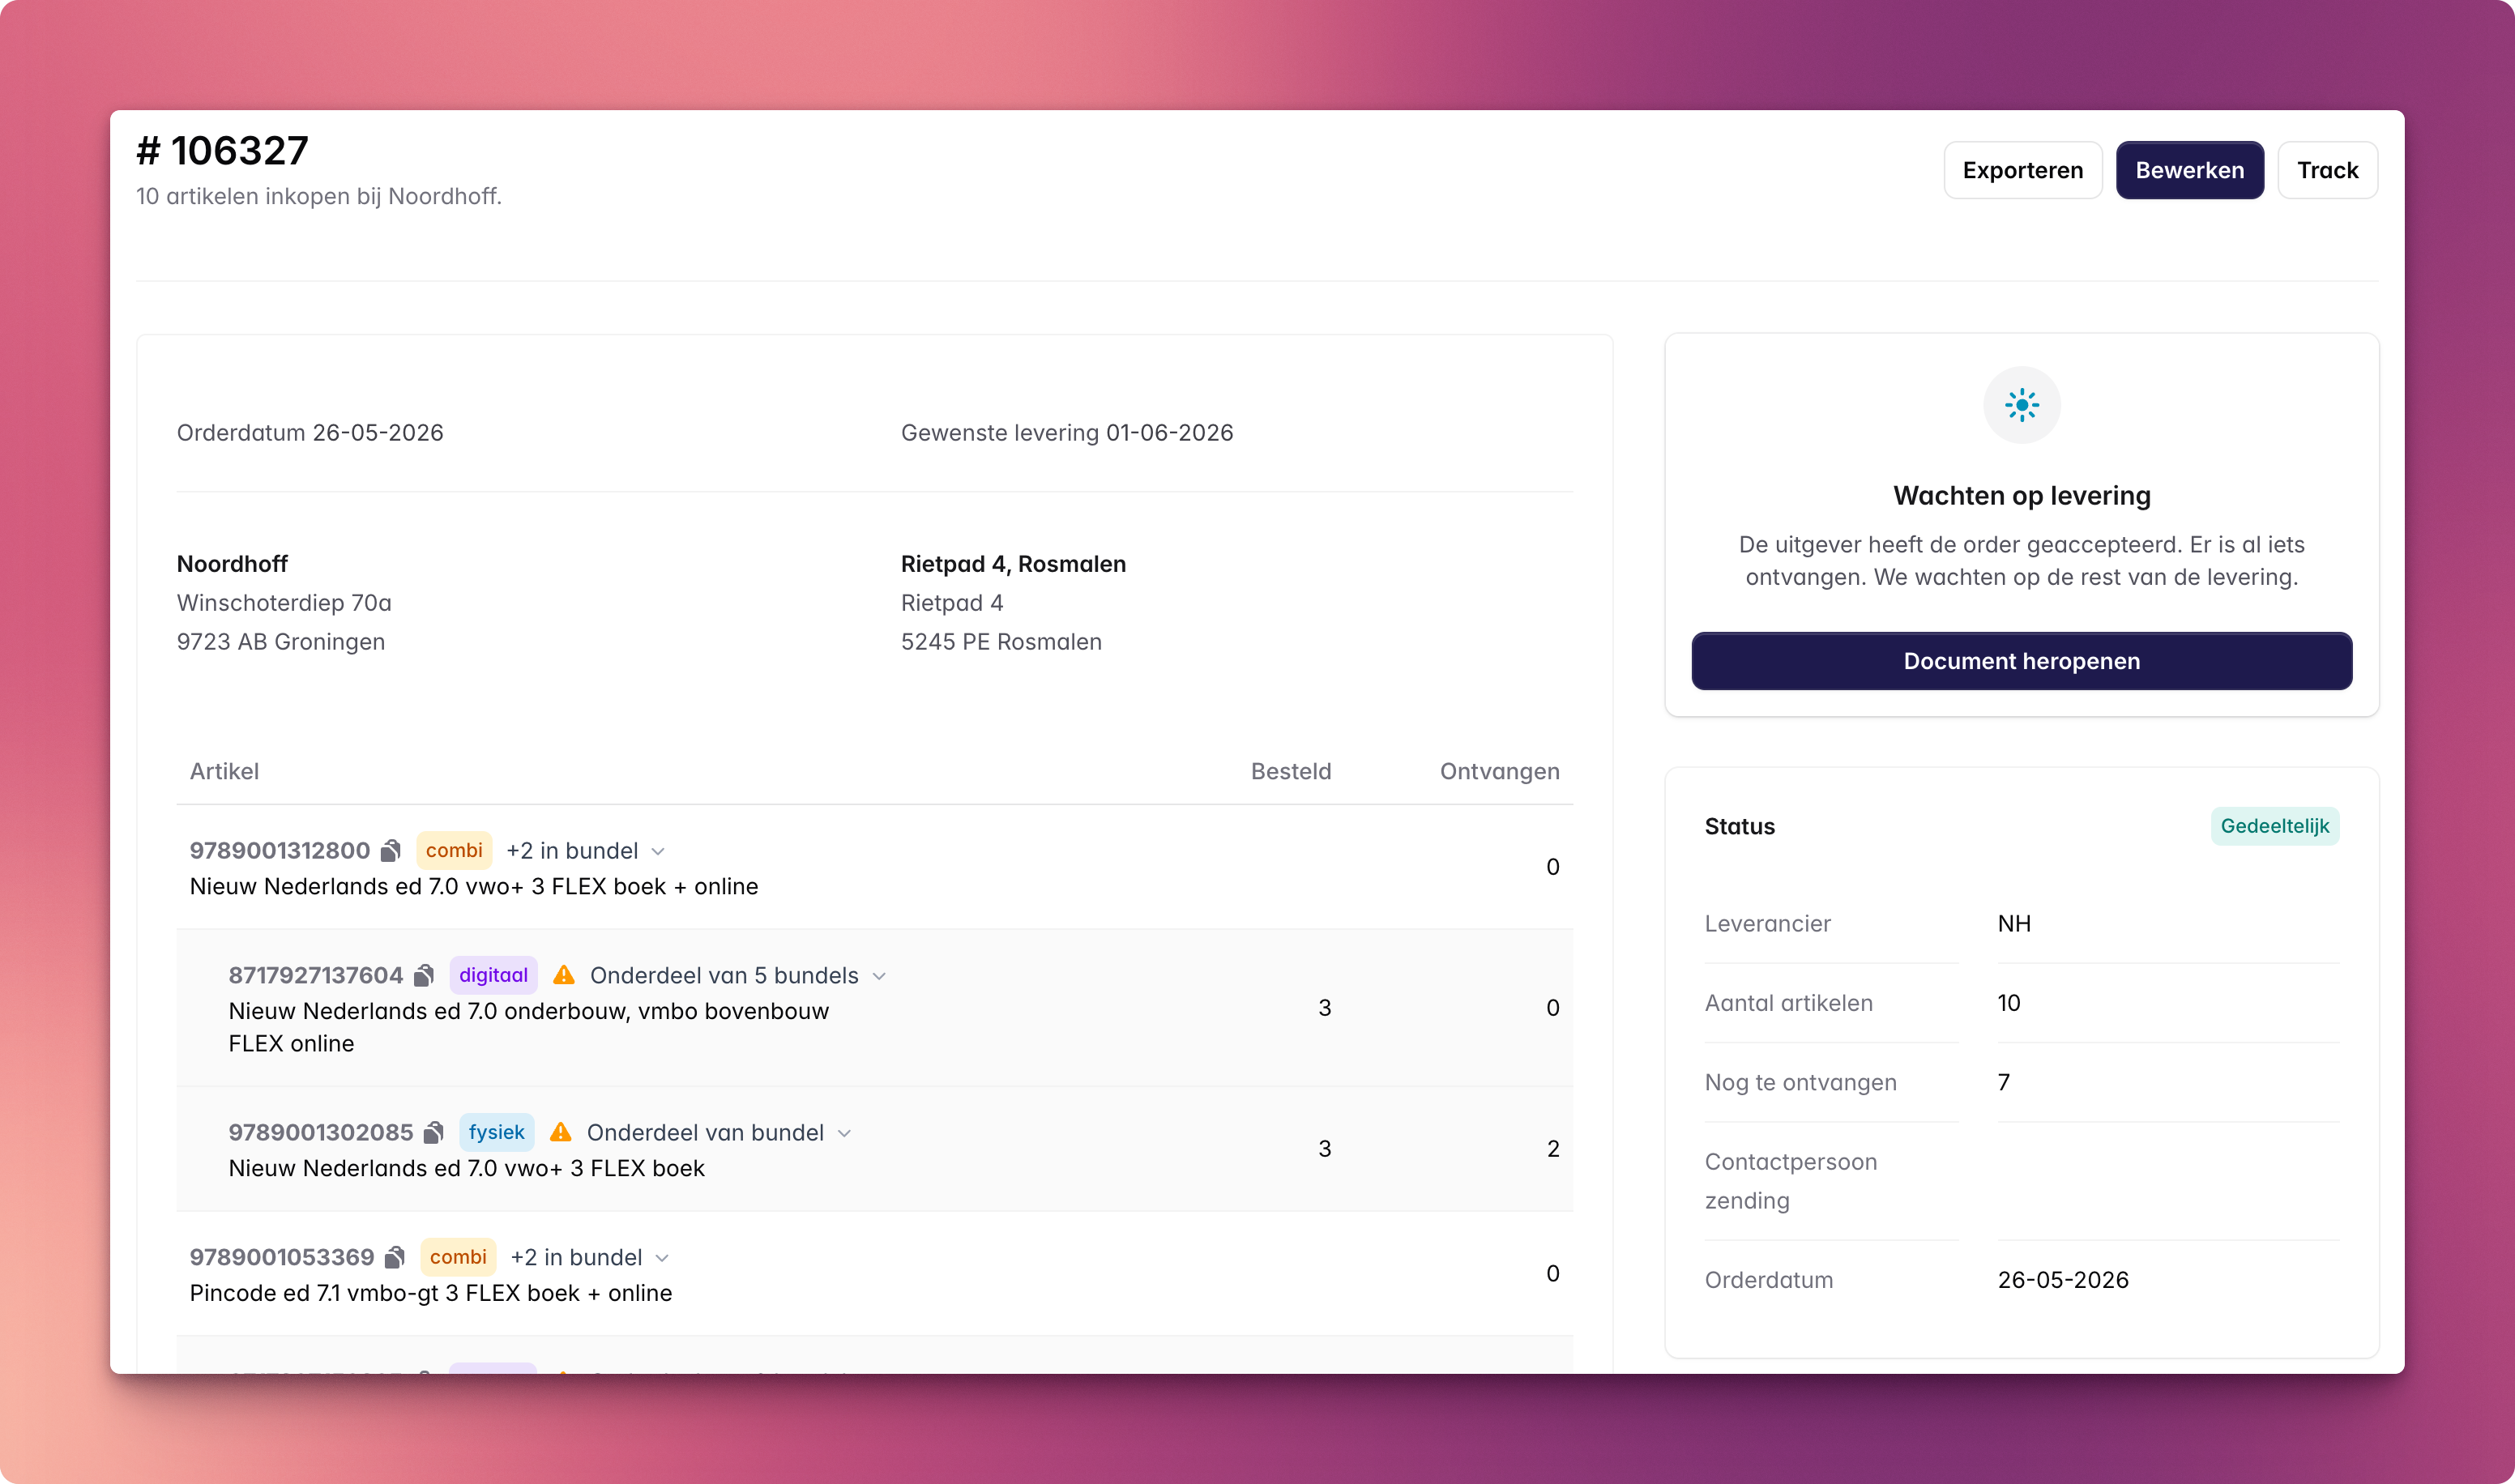The width and height of the screenshot is (2515, 1484).
Task: Copy article number 9789001312800
Action: (x=391, y=850)
